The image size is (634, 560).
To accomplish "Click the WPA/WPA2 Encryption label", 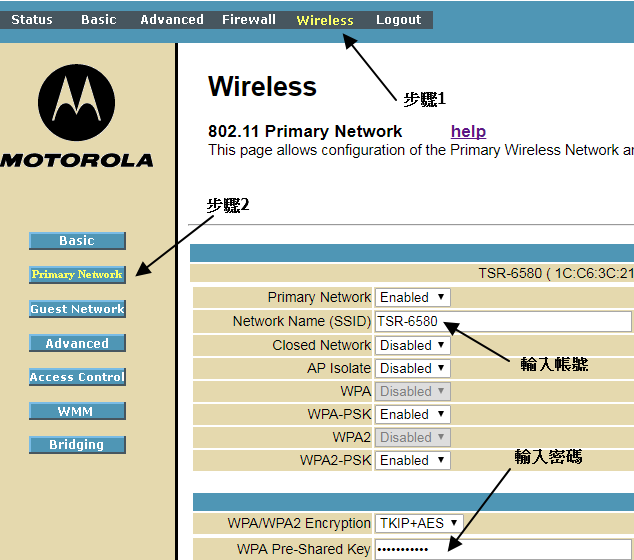I will click(299, 523).
